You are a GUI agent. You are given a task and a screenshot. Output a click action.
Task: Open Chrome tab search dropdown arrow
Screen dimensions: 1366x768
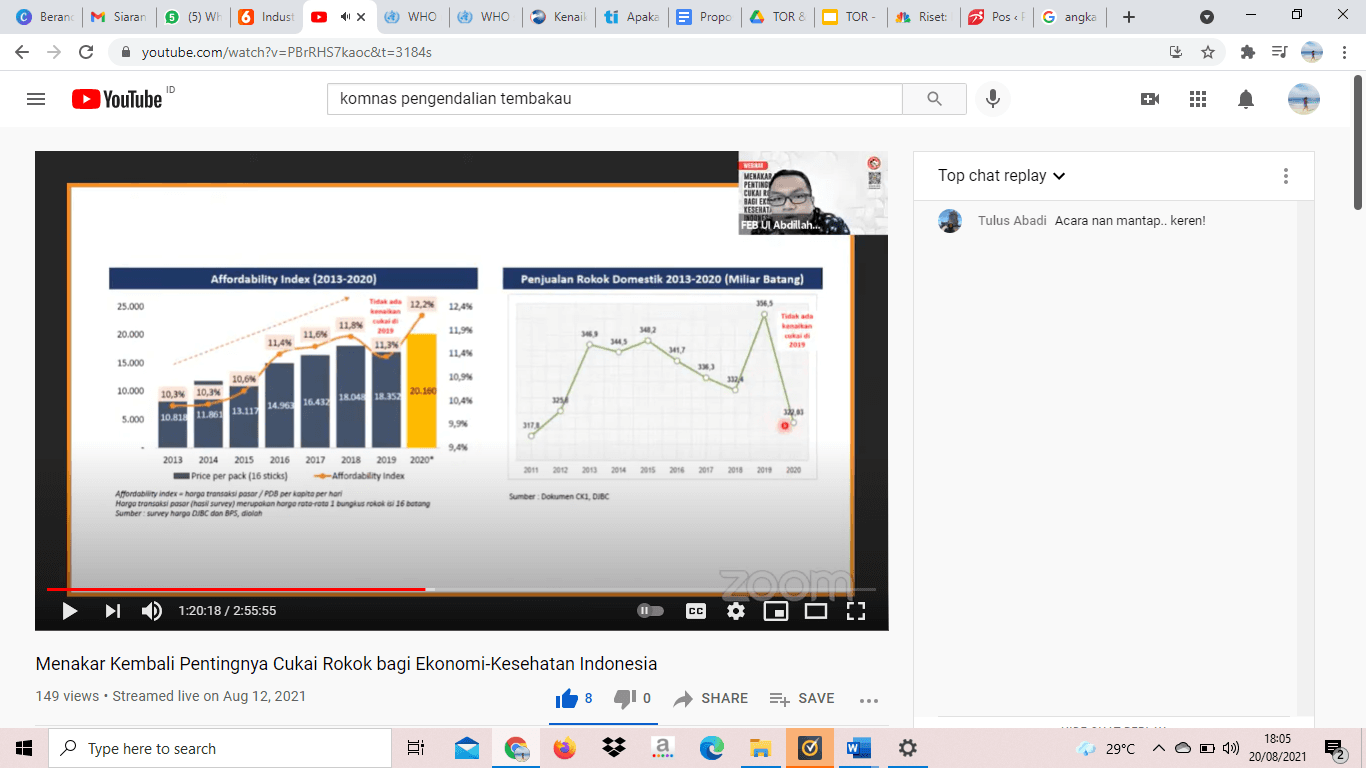pos(1207,17)
